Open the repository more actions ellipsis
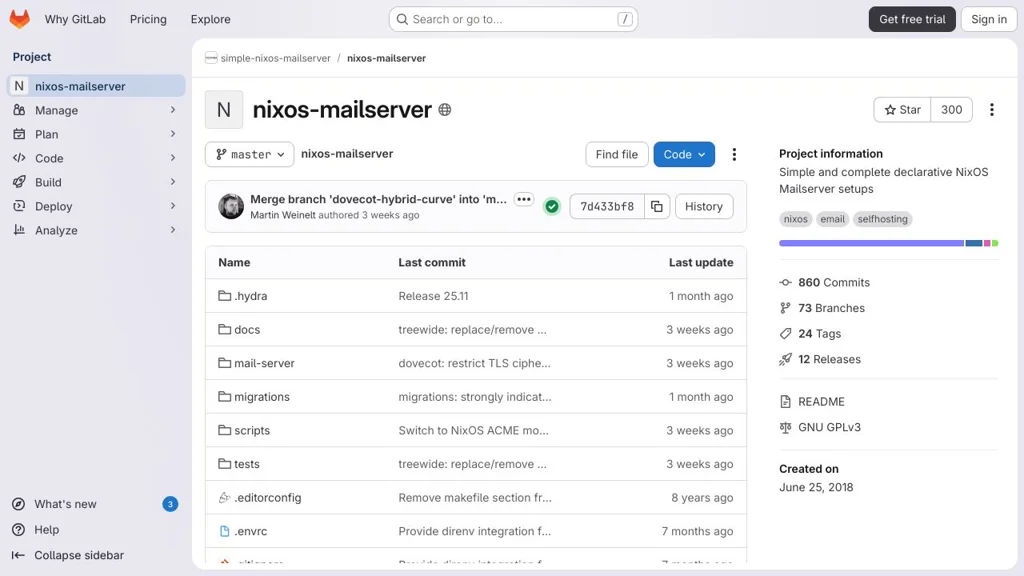 point(734,154)
